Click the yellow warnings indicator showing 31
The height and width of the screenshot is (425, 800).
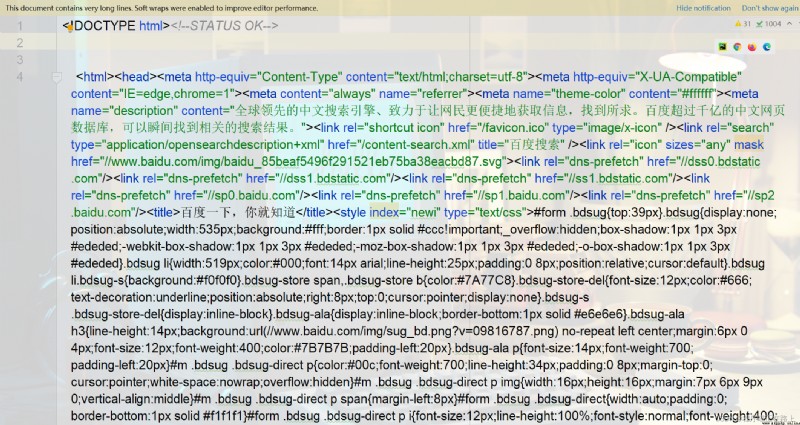point(742,23)
